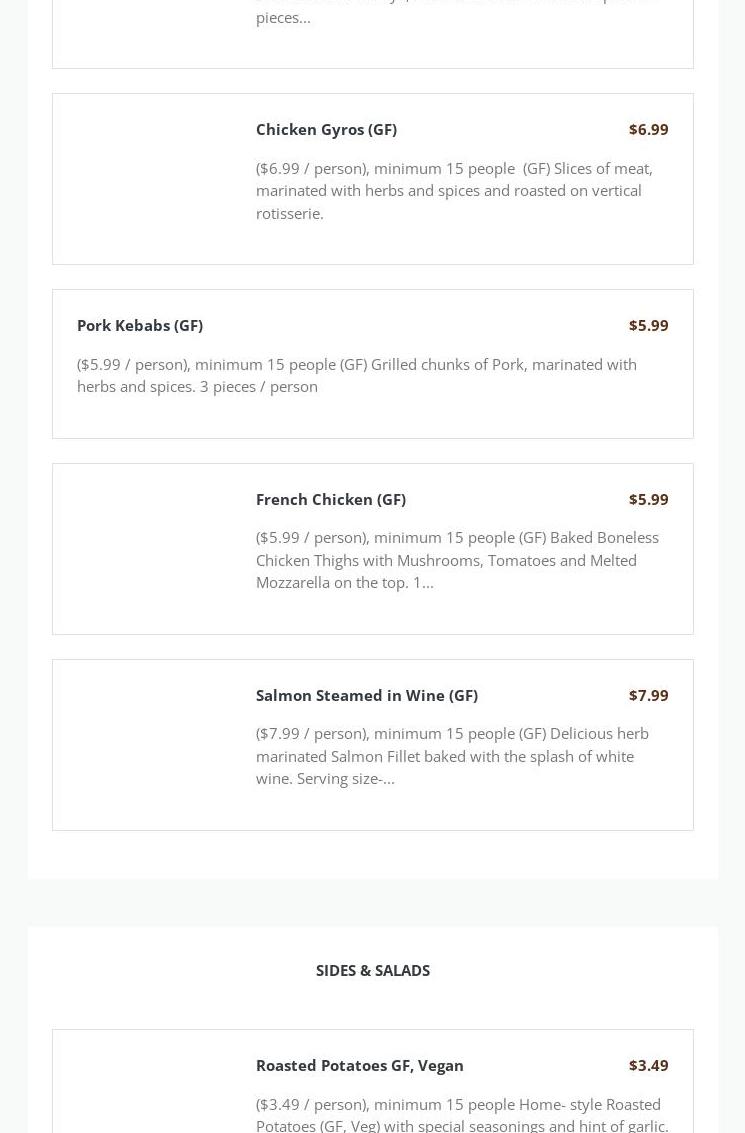
Task: Select the Roasted Potatoes GF, Vegan title
Action: [359, 1065]
